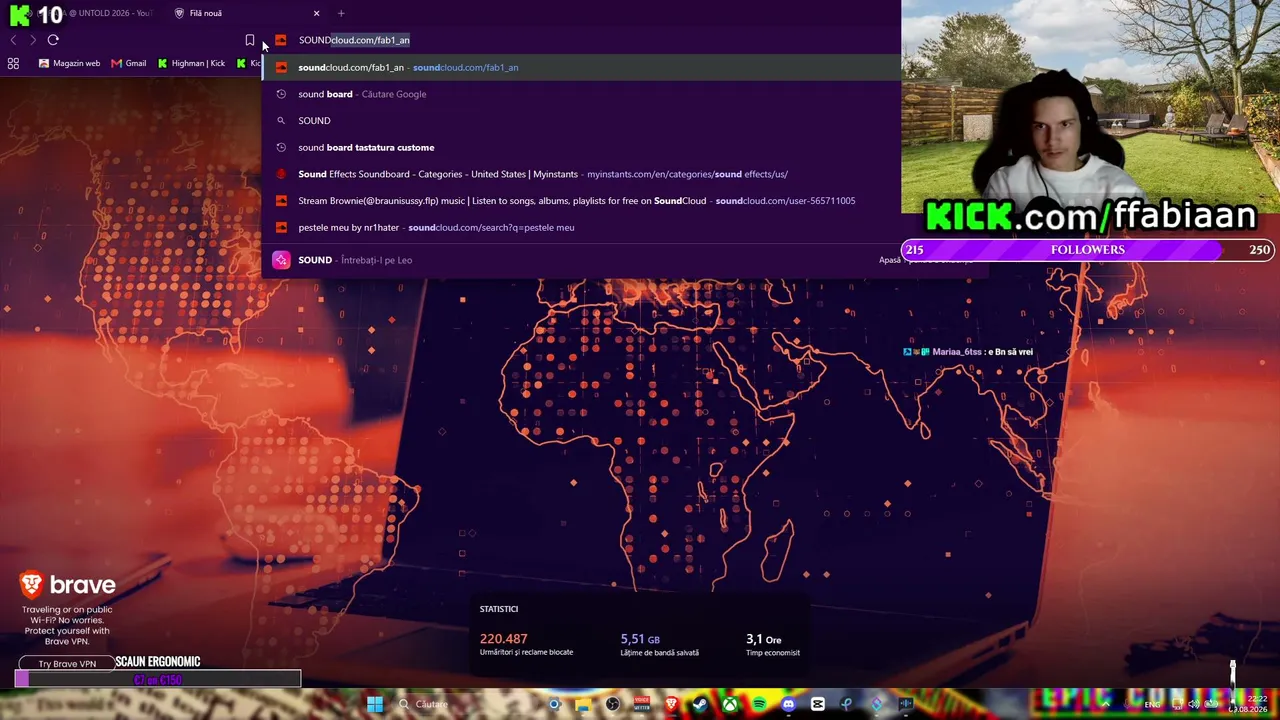1280x720 pixels.
Task: Open the Myinstants Sound Effects Soundboard suggestion
Action: (581, 174)
